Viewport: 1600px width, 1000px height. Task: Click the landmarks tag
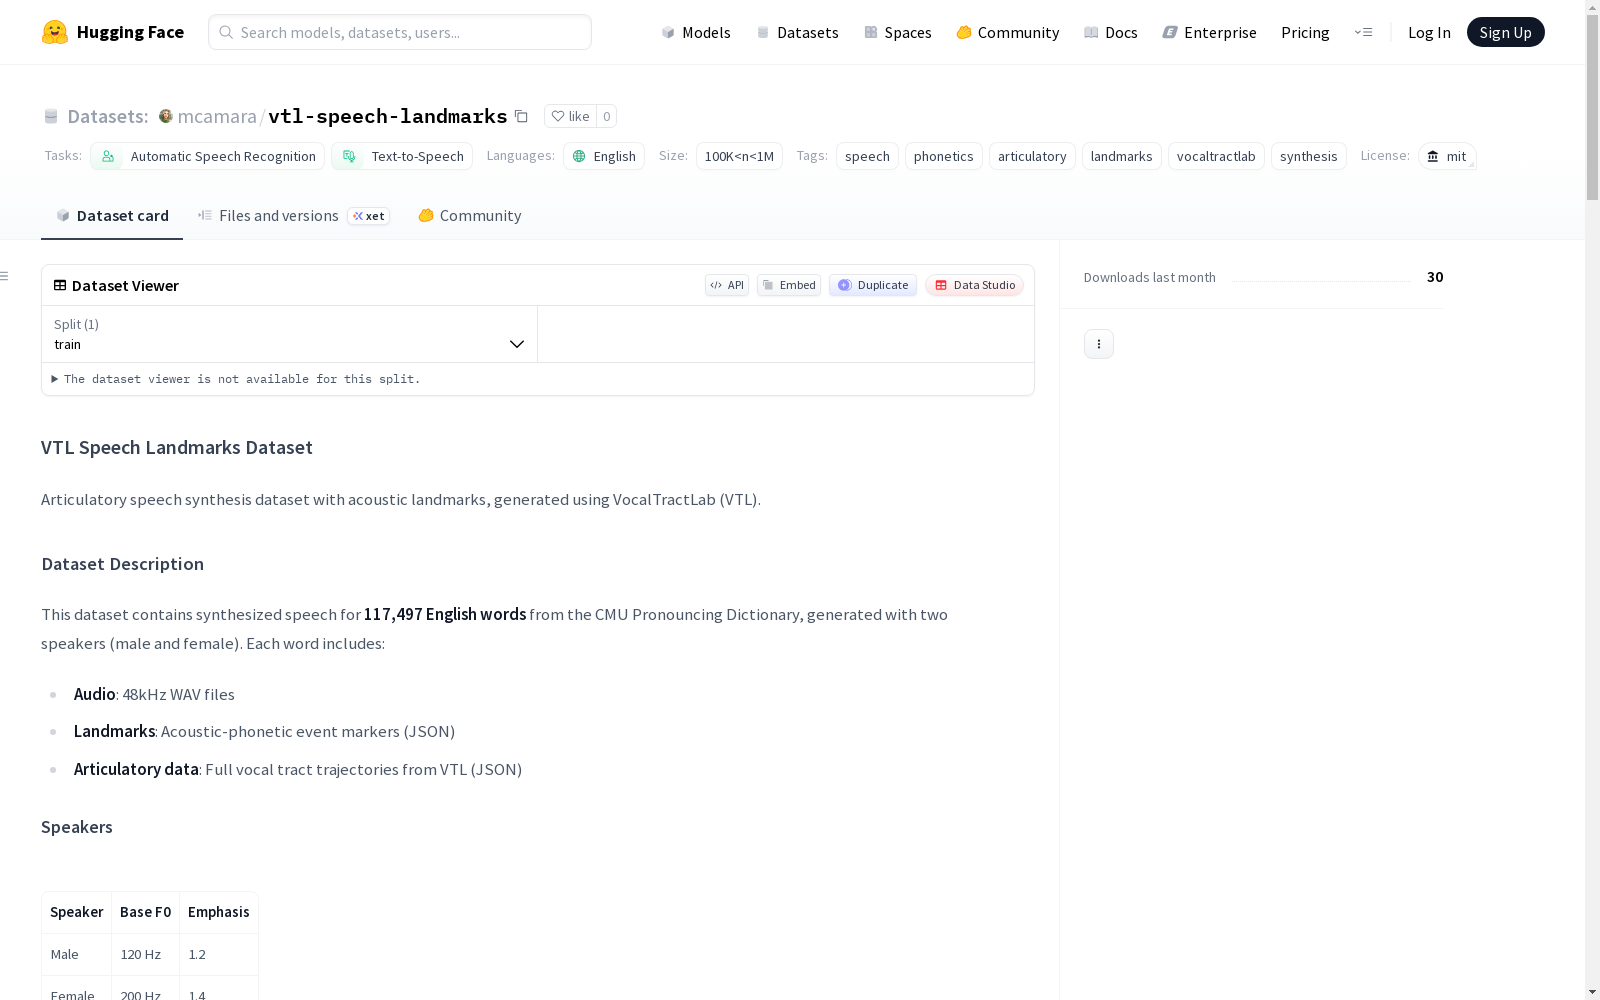[x=1121, y=156]
